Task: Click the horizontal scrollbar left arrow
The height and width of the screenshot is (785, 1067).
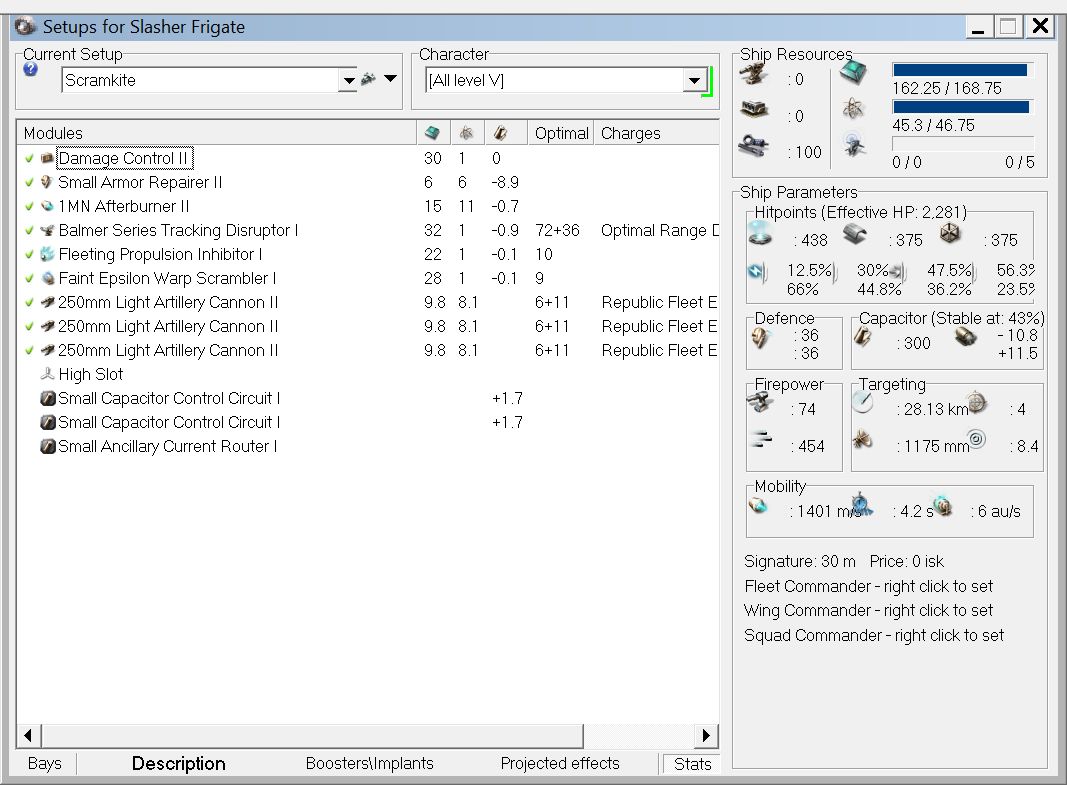Action: pos(29,735)
